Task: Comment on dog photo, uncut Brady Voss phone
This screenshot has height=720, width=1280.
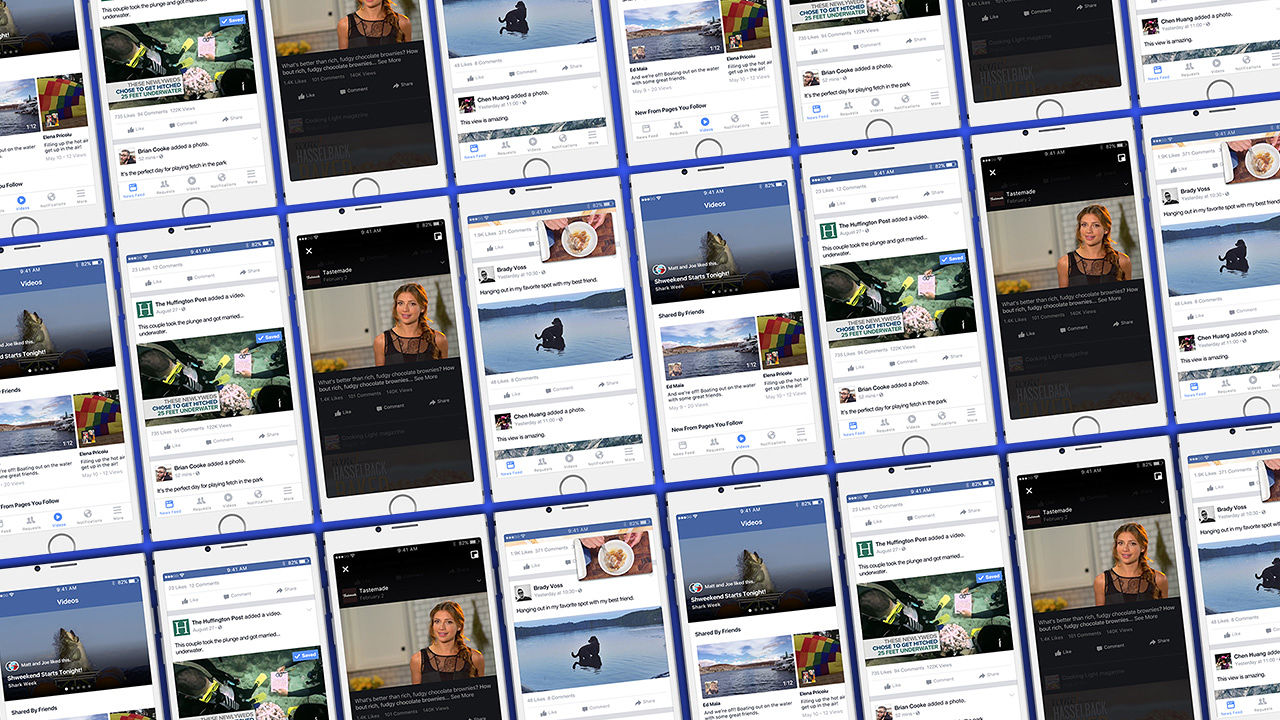Action: (559, 389)
